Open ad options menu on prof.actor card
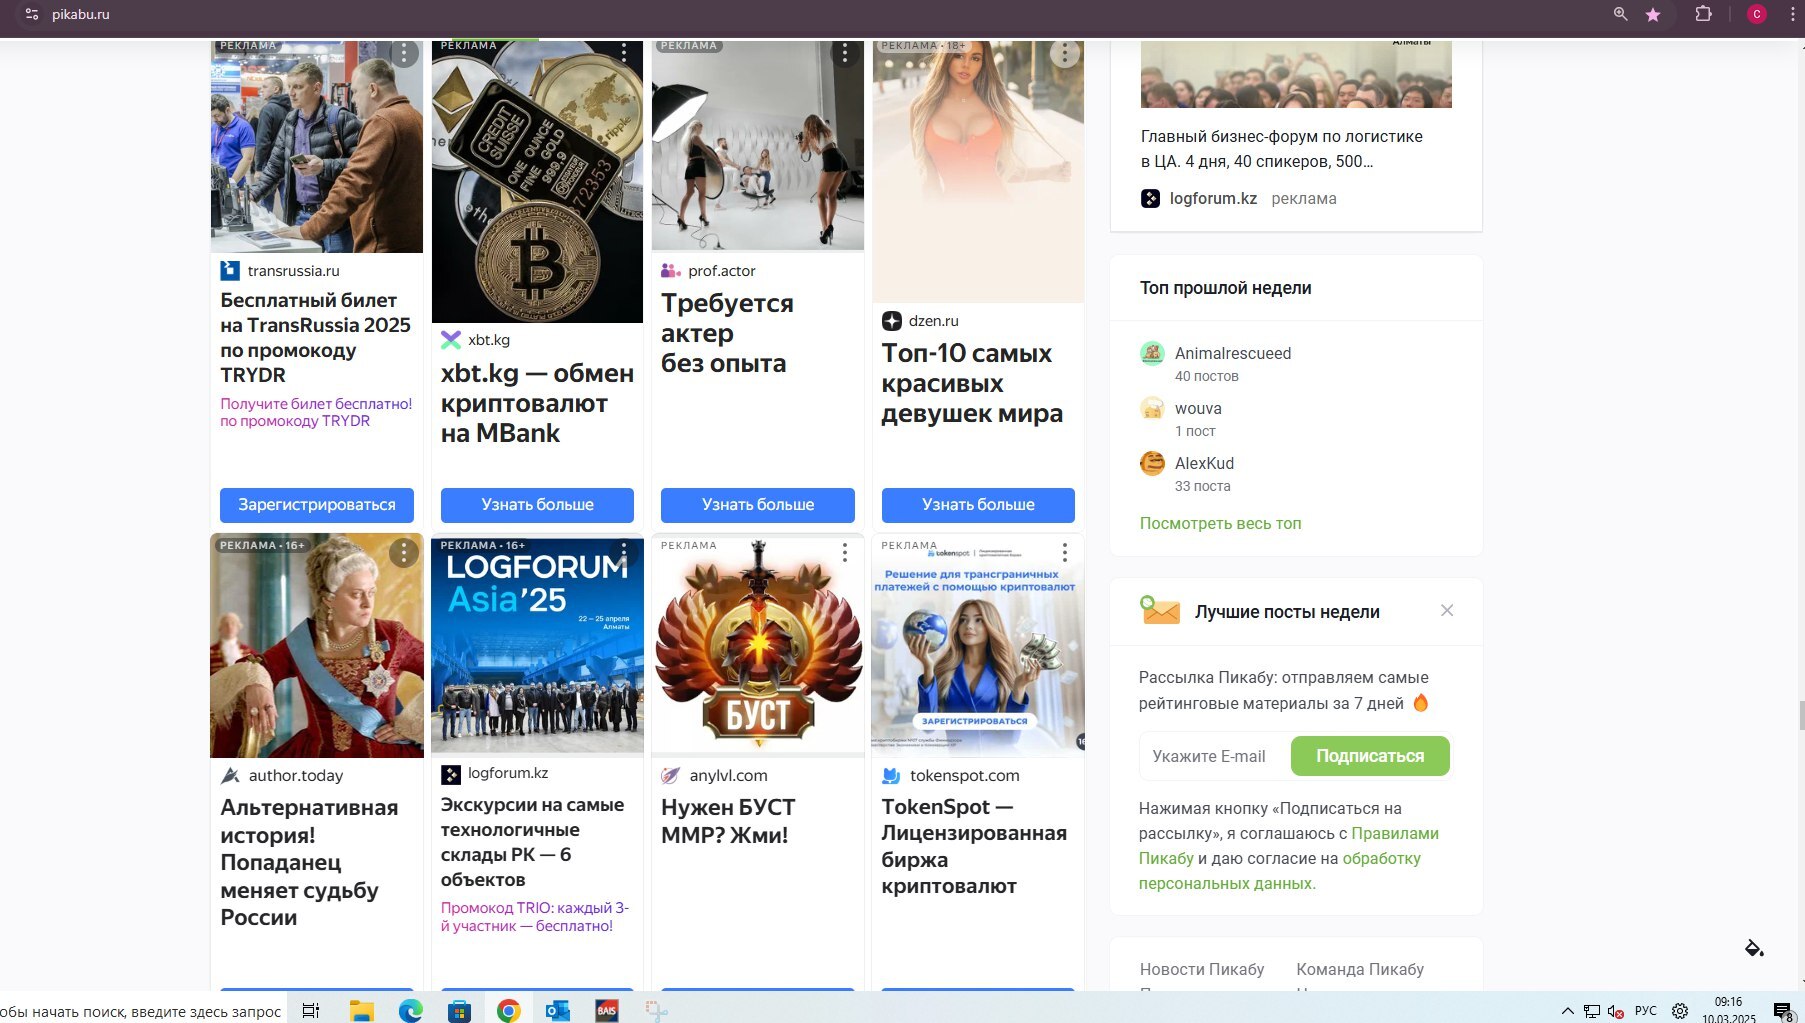 [845, 53]
